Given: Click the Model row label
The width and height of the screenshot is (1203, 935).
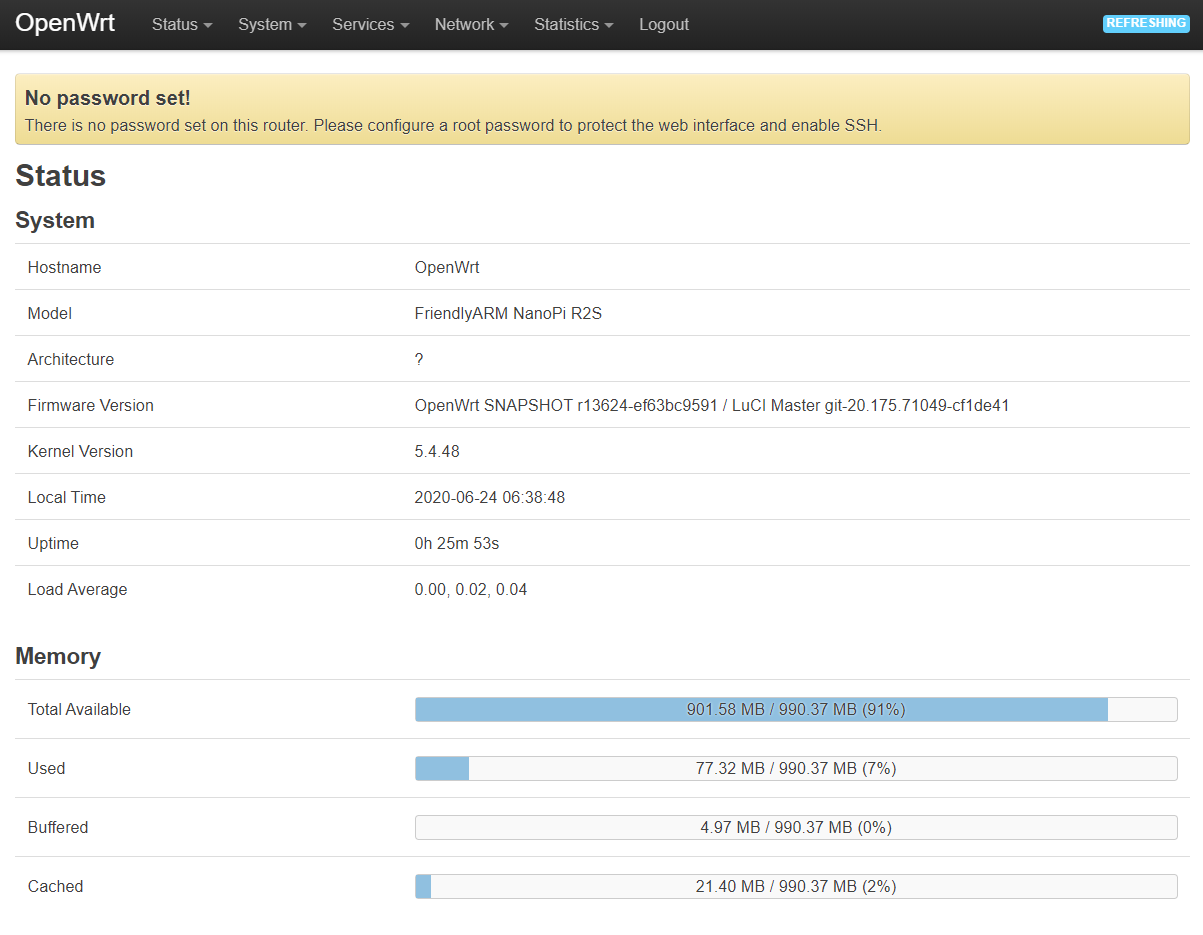Looking at the screenshot, I should (x=50, y=314).
